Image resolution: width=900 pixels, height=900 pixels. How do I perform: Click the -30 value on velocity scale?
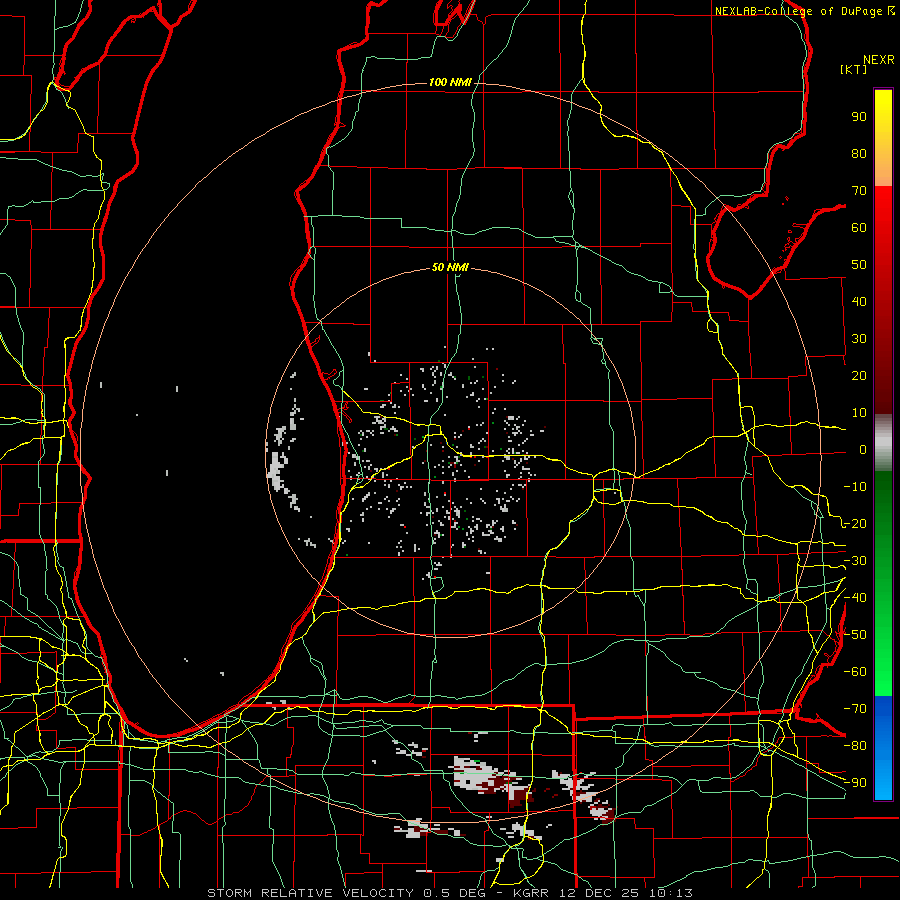(855, 561)
